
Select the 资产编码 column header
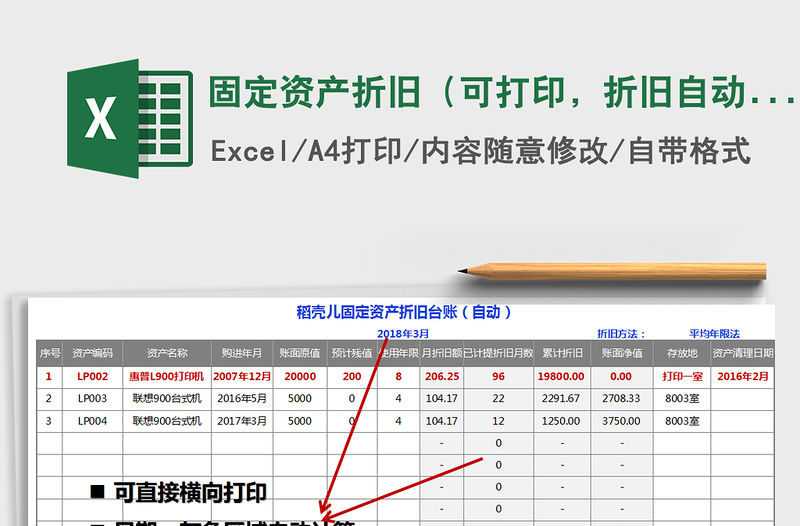[x=92, y=353]
